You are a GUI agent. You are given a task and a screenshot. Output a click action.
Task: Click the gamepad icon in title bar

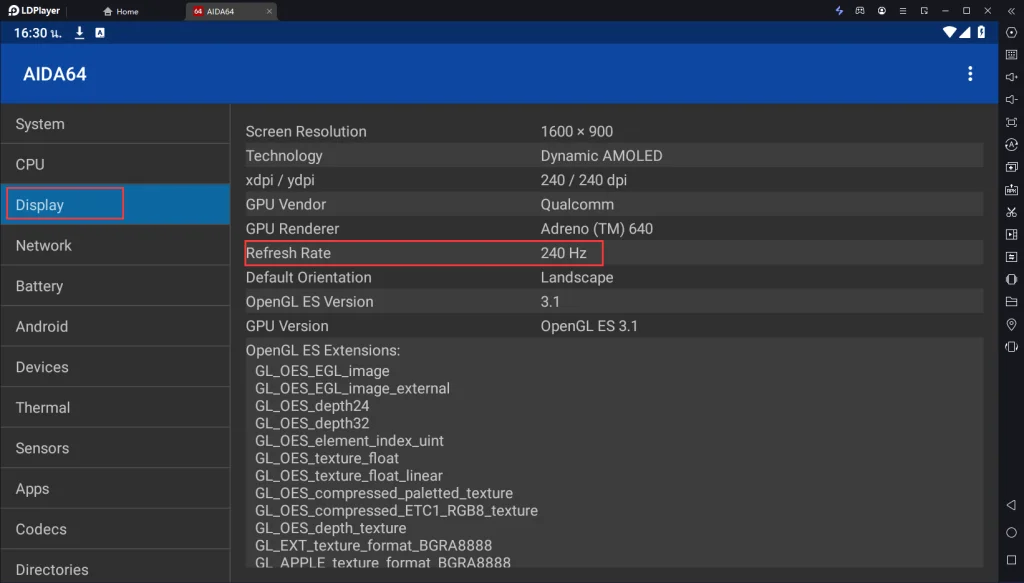click(860, 10)
